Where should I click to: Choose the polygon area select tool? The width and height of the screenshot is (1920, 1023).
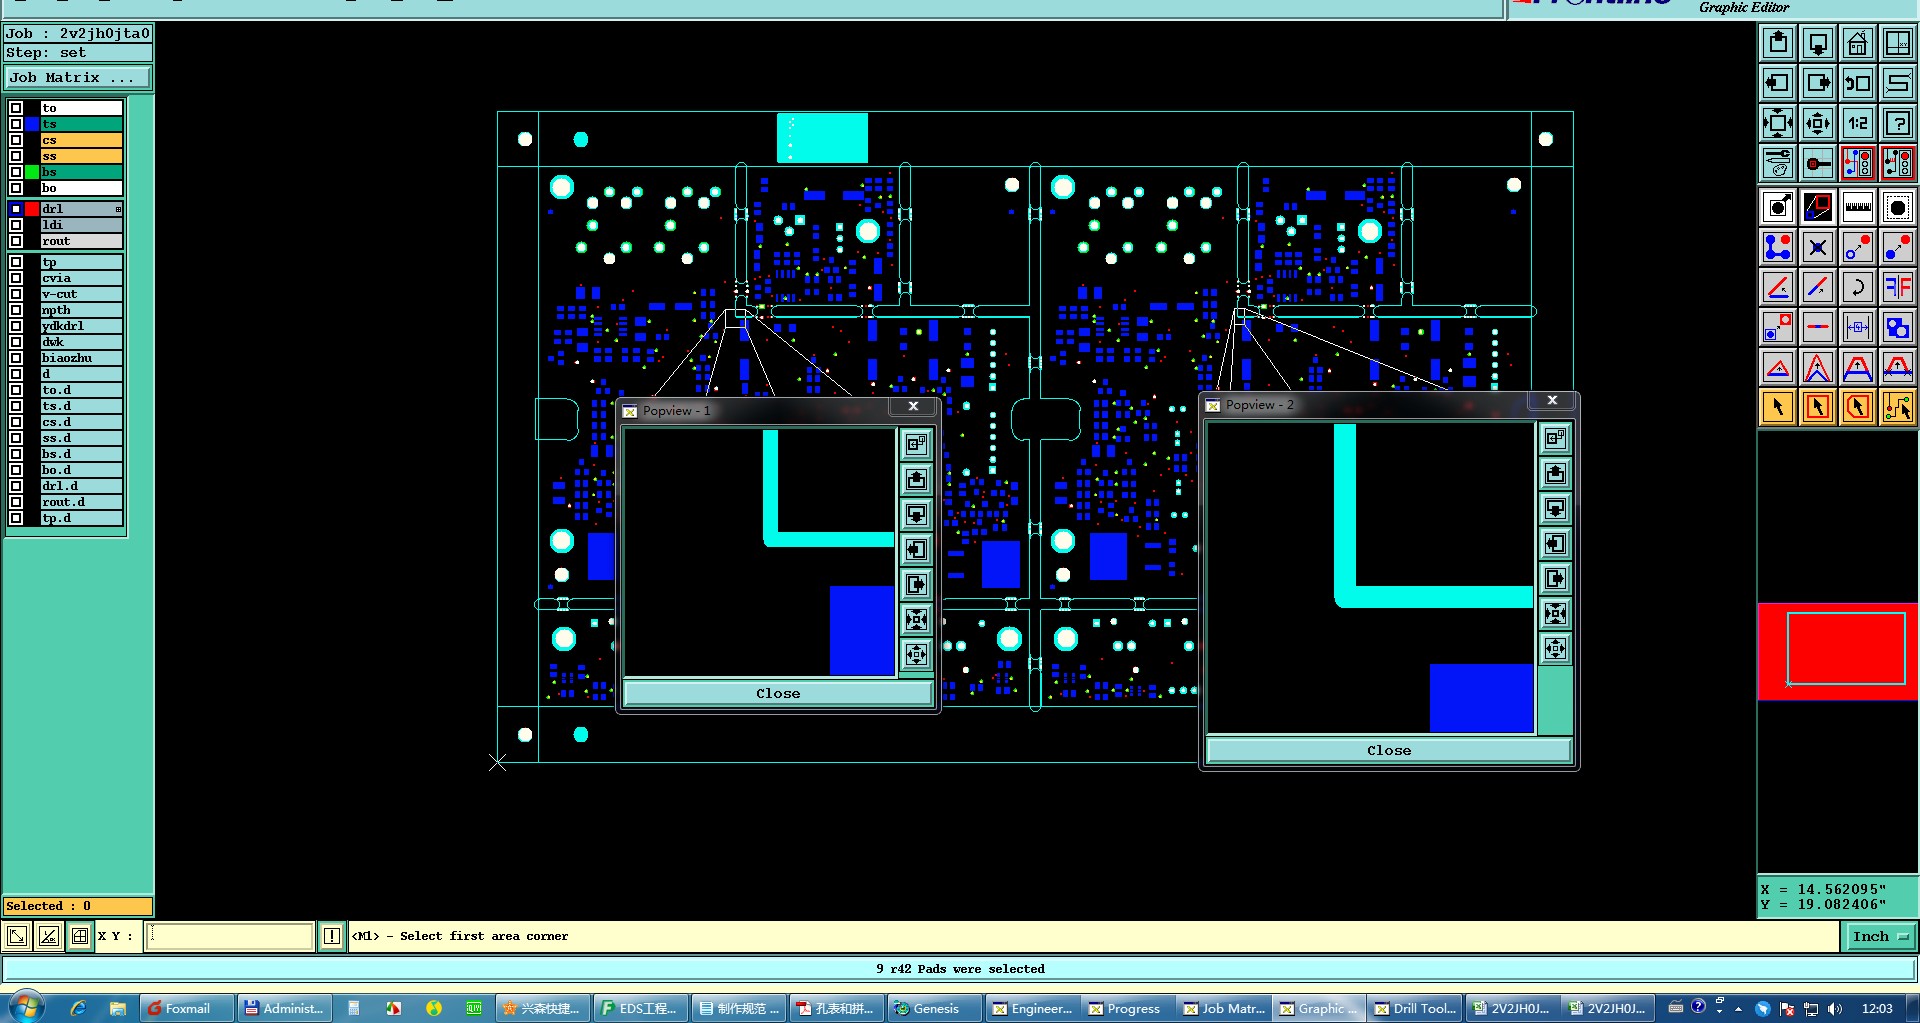[1858, 407]
